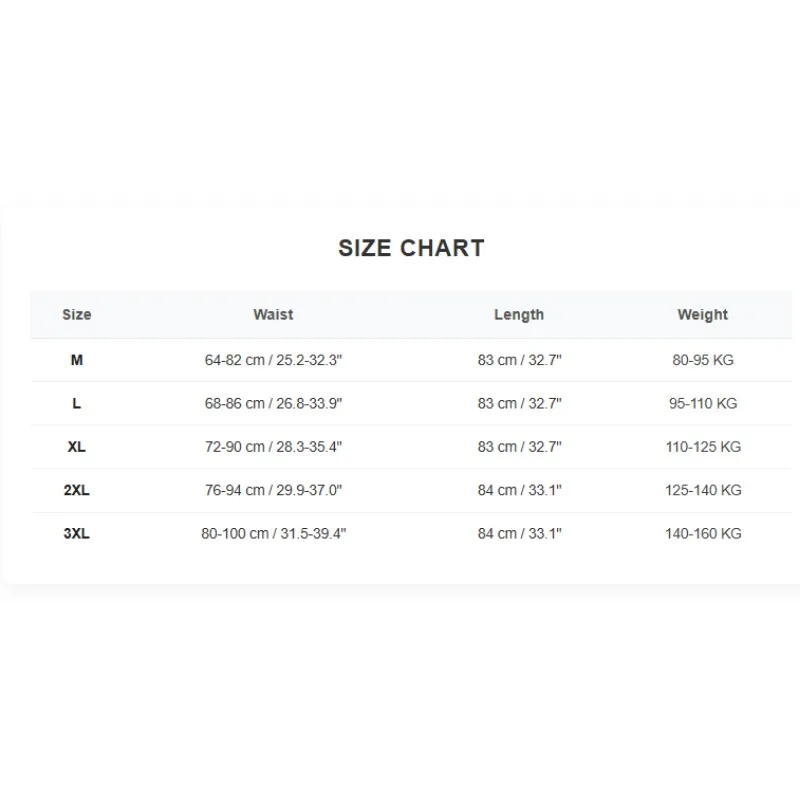Image resolution: width=800 pixels, height=800 pixels.
Task: Click waist value 80-100 cm / 31.5-39.4"
Action: [x=273, y=534]
